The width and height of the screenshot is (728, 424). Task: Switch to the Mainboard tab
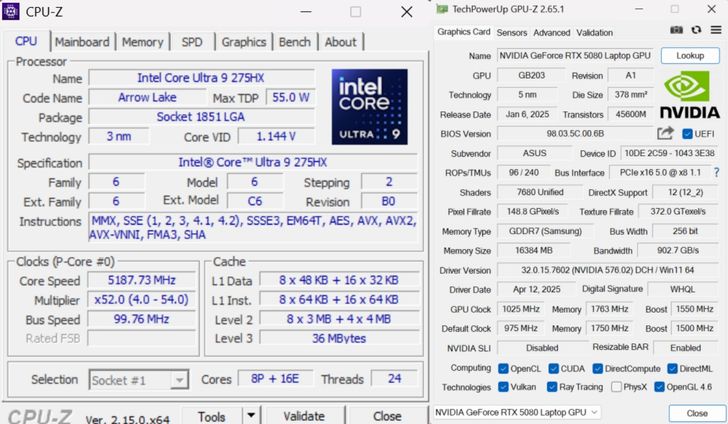pyautogui.click(x=82, y=42)
